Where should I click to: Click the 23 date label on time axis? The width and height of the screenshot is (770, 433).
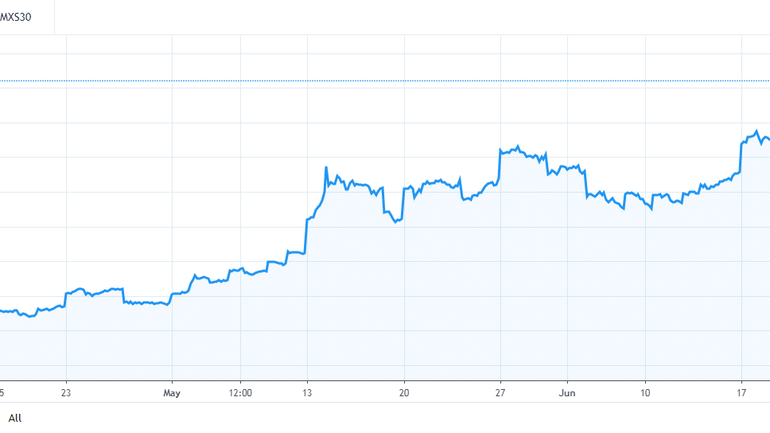pos(66,394)
